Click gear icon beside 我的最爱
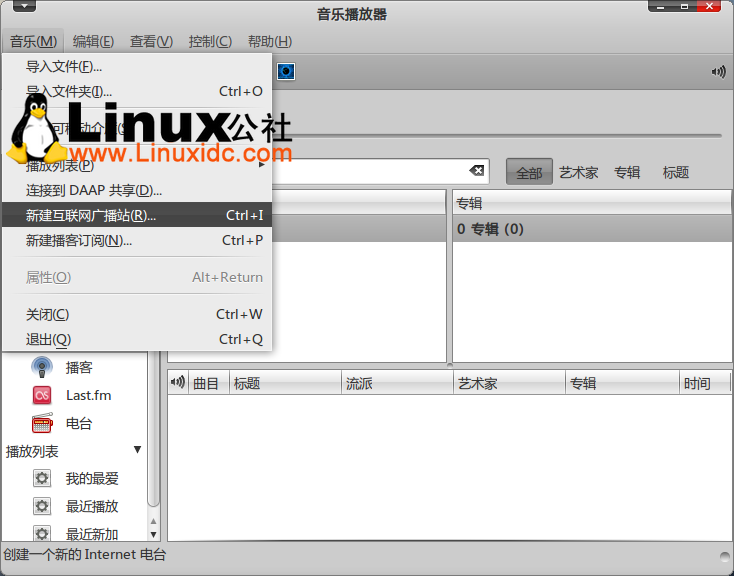 pos(42,479)
